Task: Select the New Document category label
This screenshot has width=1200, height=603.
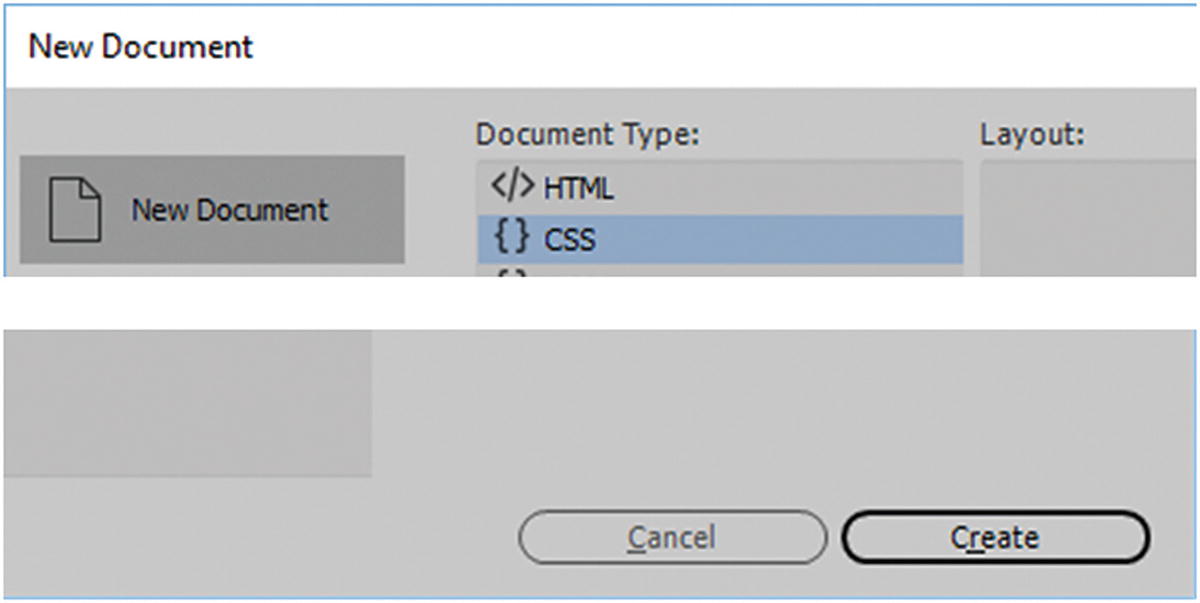Action: tap(230, 210)
